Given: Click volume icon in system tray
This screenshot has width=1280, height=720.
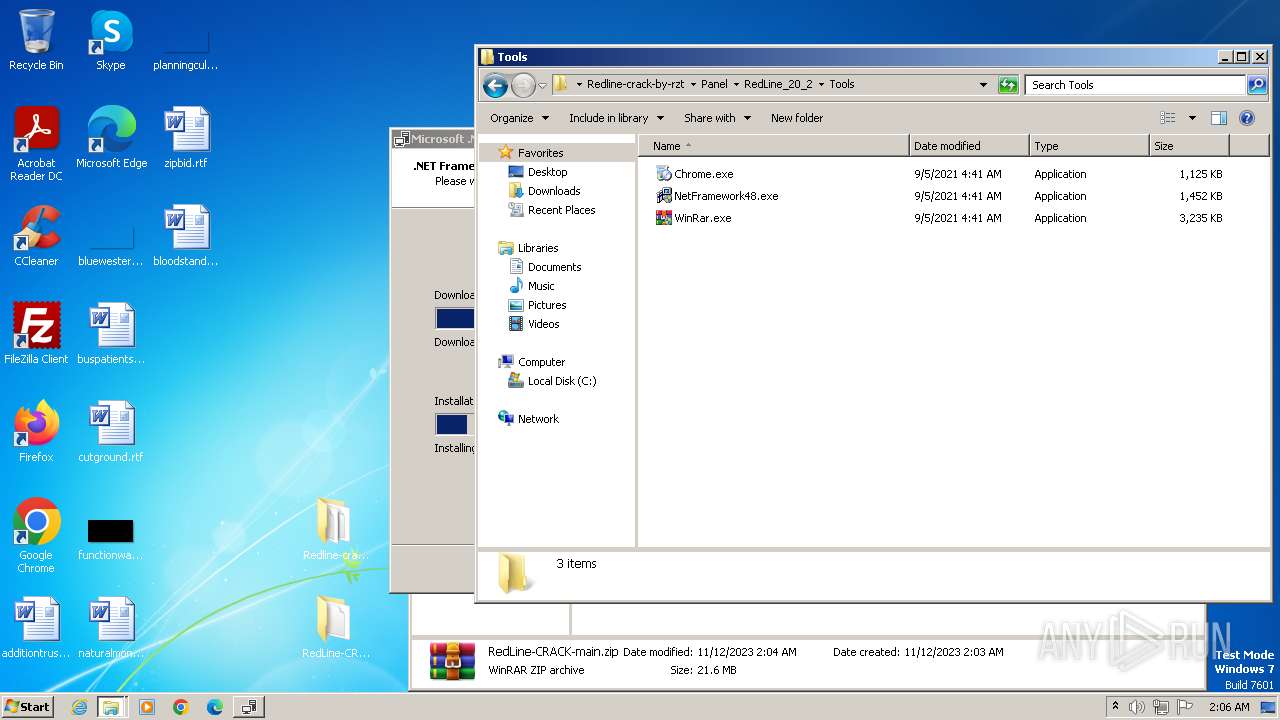Looking at the screenshot, I should click(x=1137, y=707).
